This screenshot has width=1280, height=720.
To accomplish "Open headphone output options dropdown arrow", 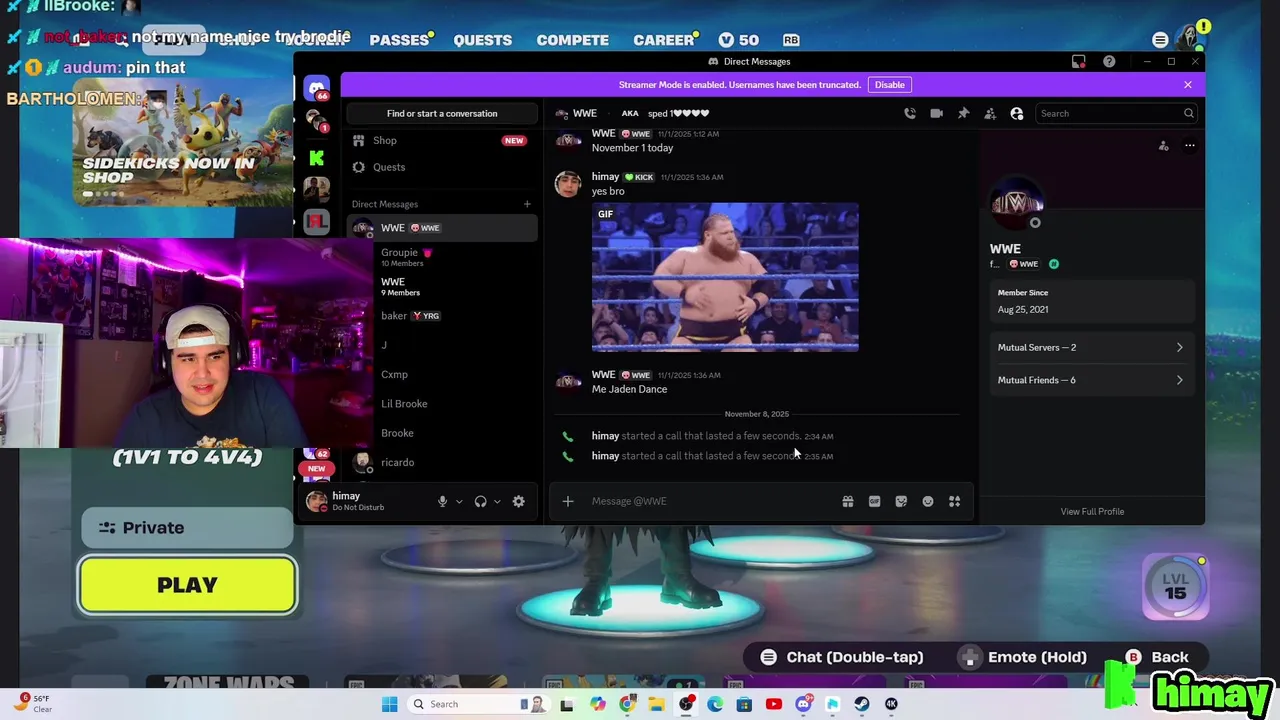I will coord(497,502).
